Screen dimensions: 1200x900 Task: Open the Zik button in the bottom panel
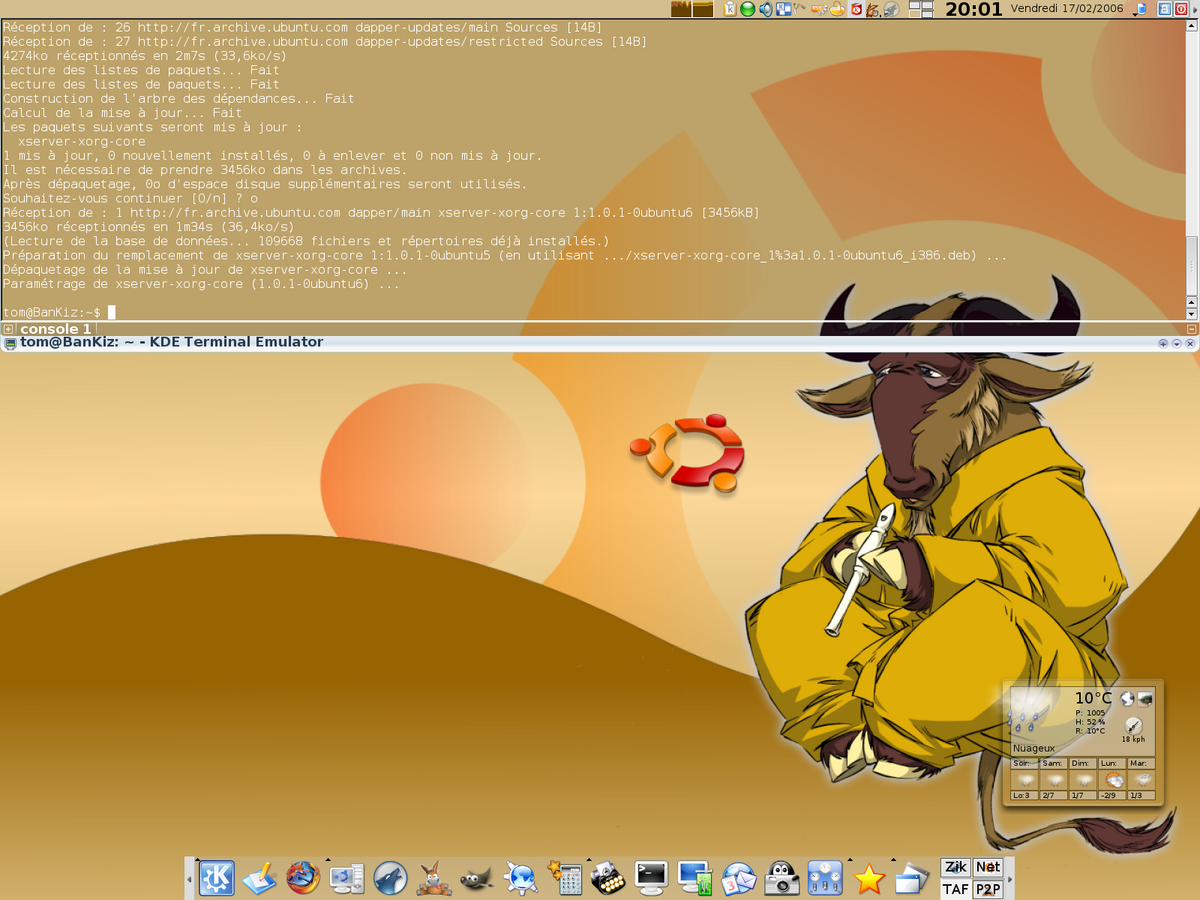[x=956, y=867]
